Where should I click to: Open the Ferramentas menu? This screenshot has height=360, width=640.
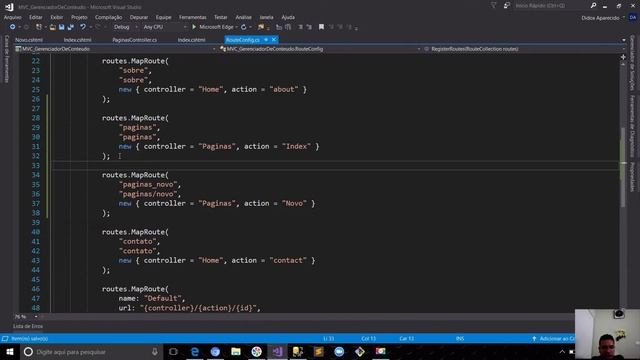[193, 17]
